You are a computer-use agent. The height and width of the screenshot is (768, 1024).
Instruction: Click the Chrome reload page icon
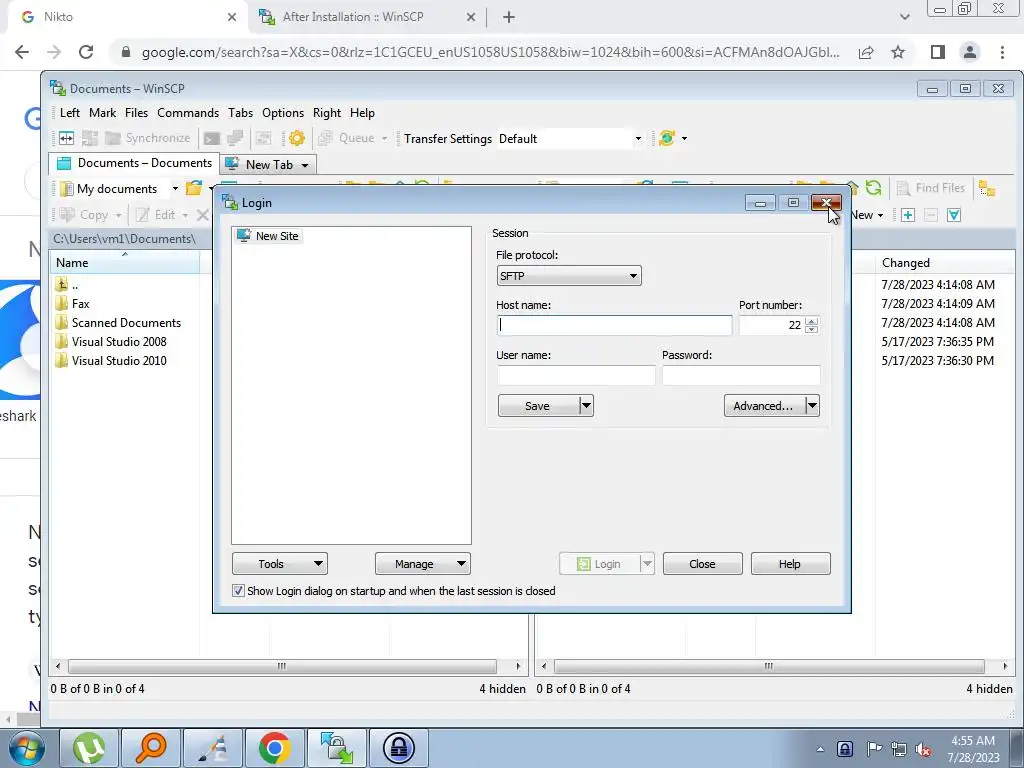click(x=86, y=52)
